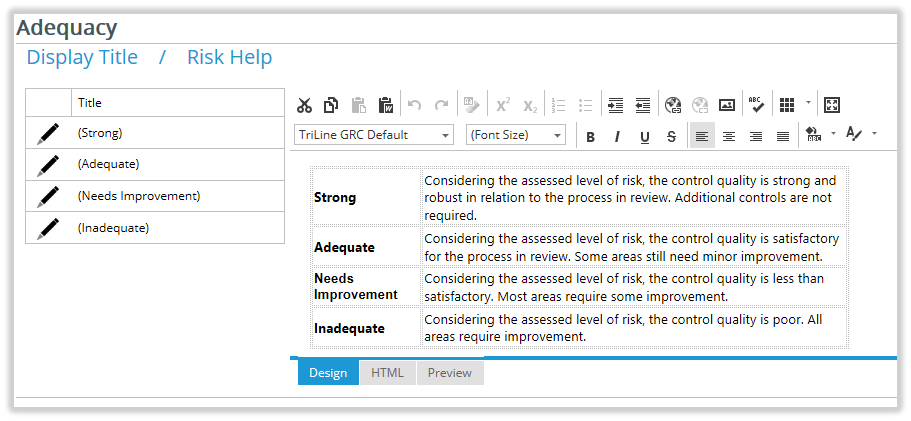Insert a numbered list
The width and height of the screenshot is (911, 421).
[x=558, y=105]
